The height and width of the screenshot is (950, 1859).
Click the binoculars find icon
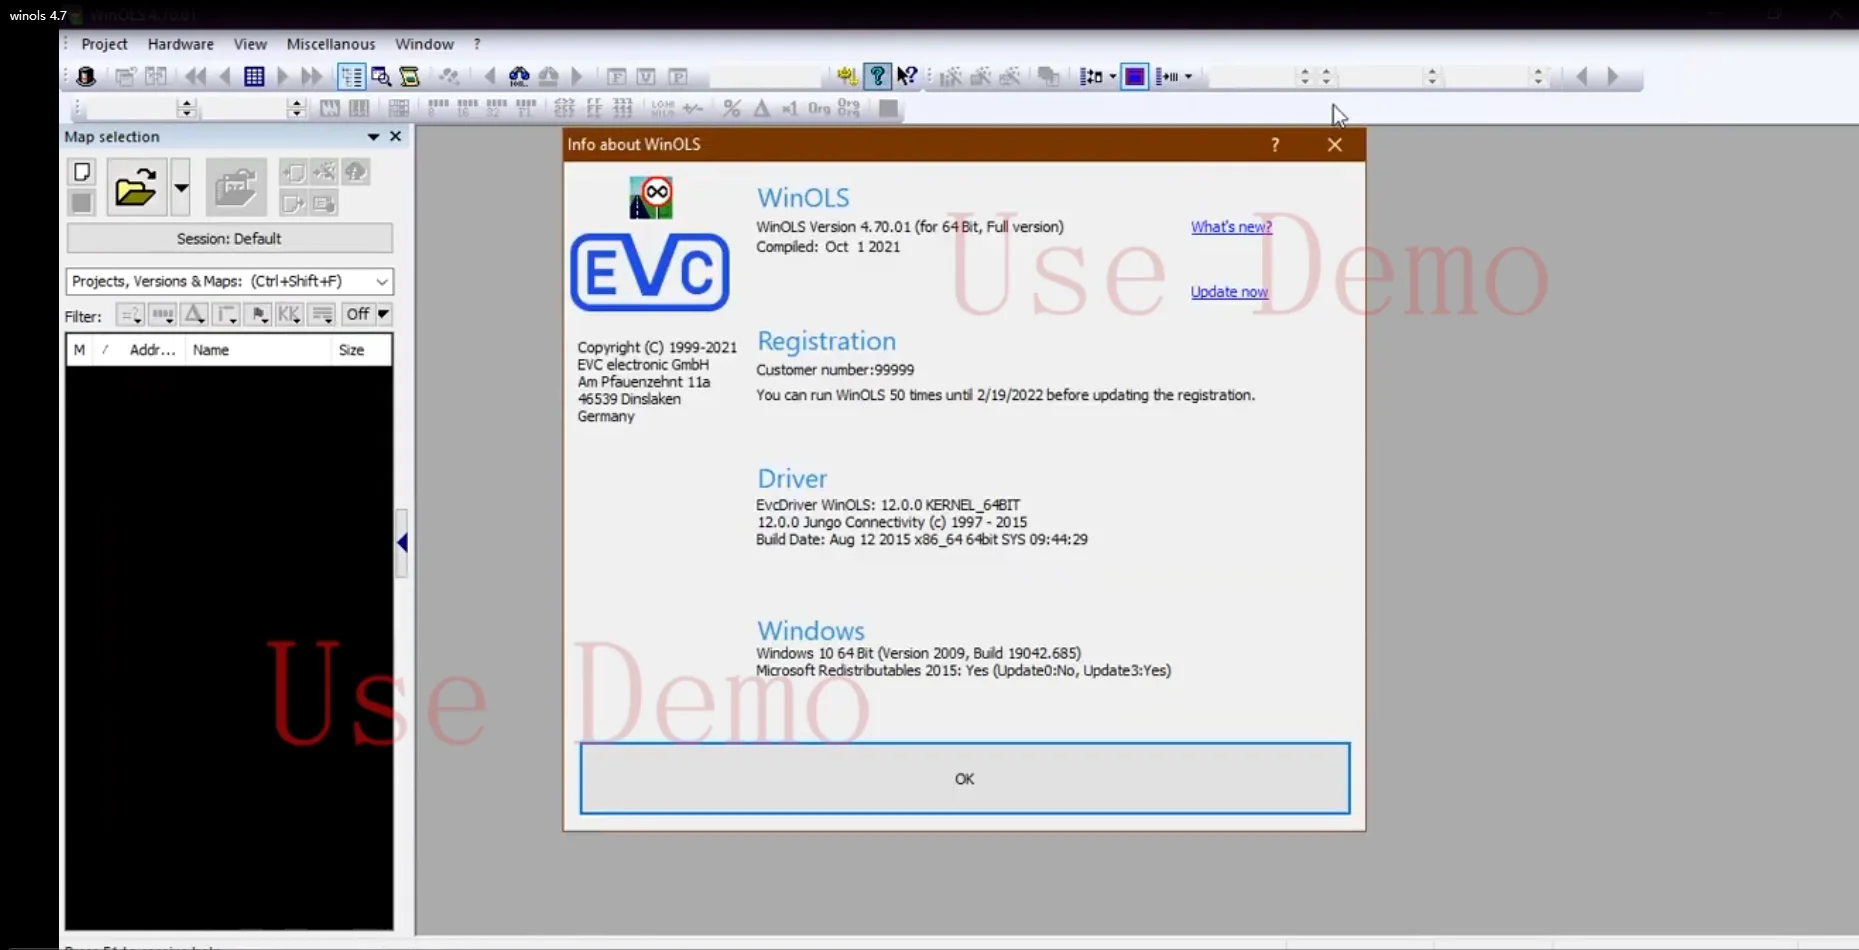(519, 76)
